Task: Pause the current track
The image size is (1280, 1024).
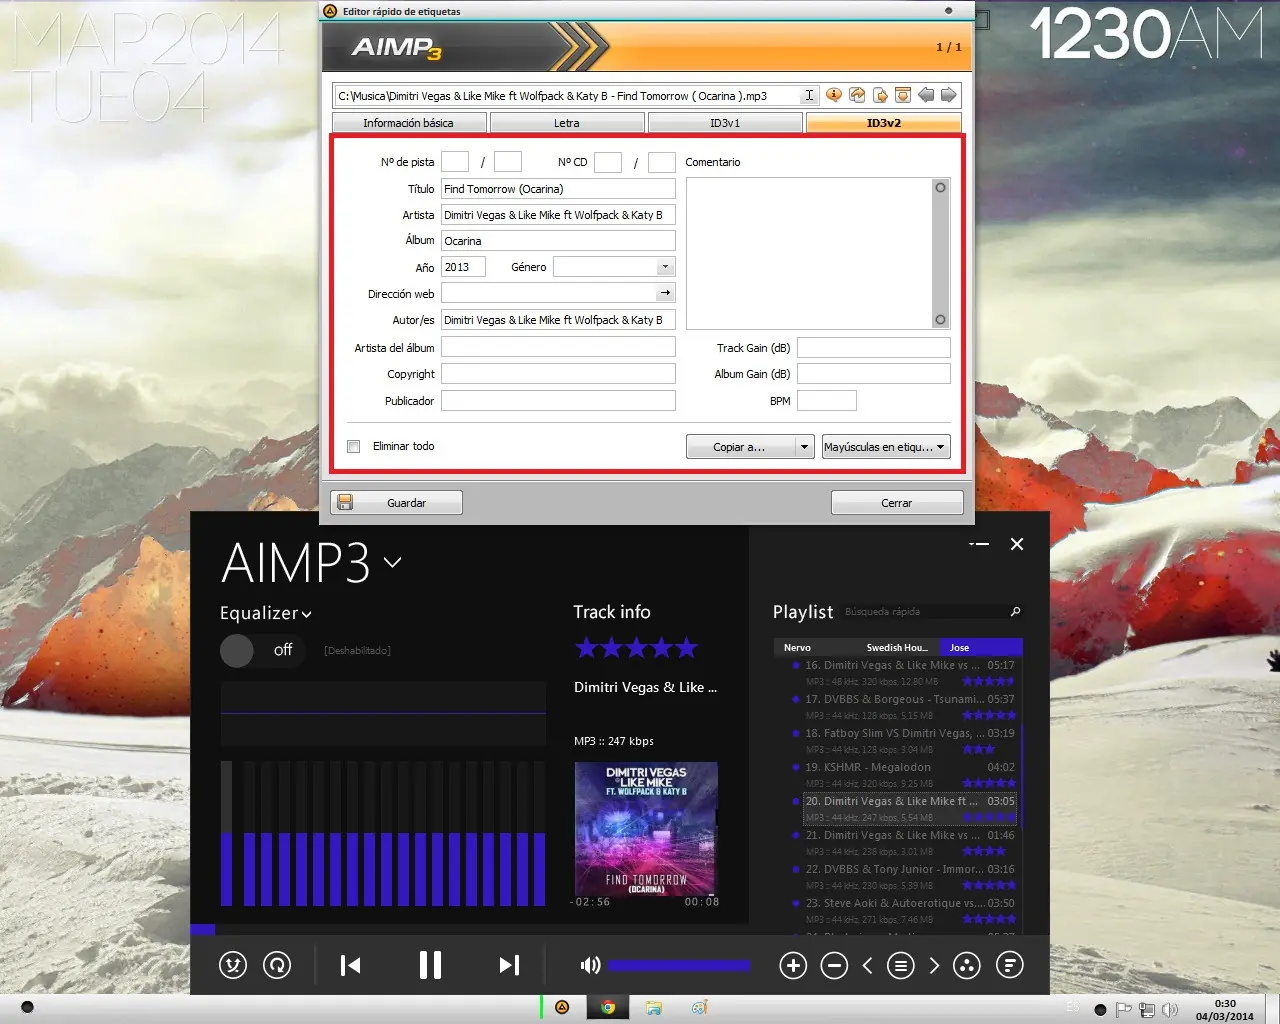Action: pyautogui.click(x=430, y=965)
